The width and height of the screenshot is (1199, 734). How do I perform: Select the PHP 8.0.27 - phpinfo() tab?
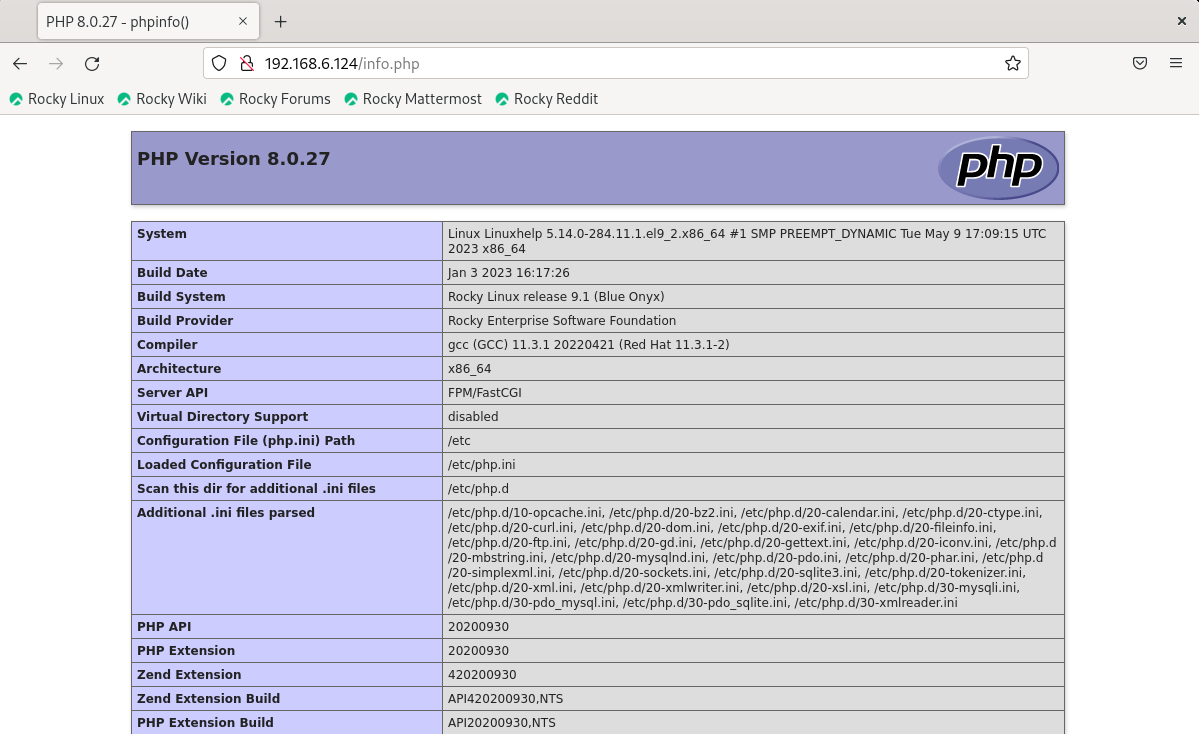pyautogui.click(x=148, y=21)
